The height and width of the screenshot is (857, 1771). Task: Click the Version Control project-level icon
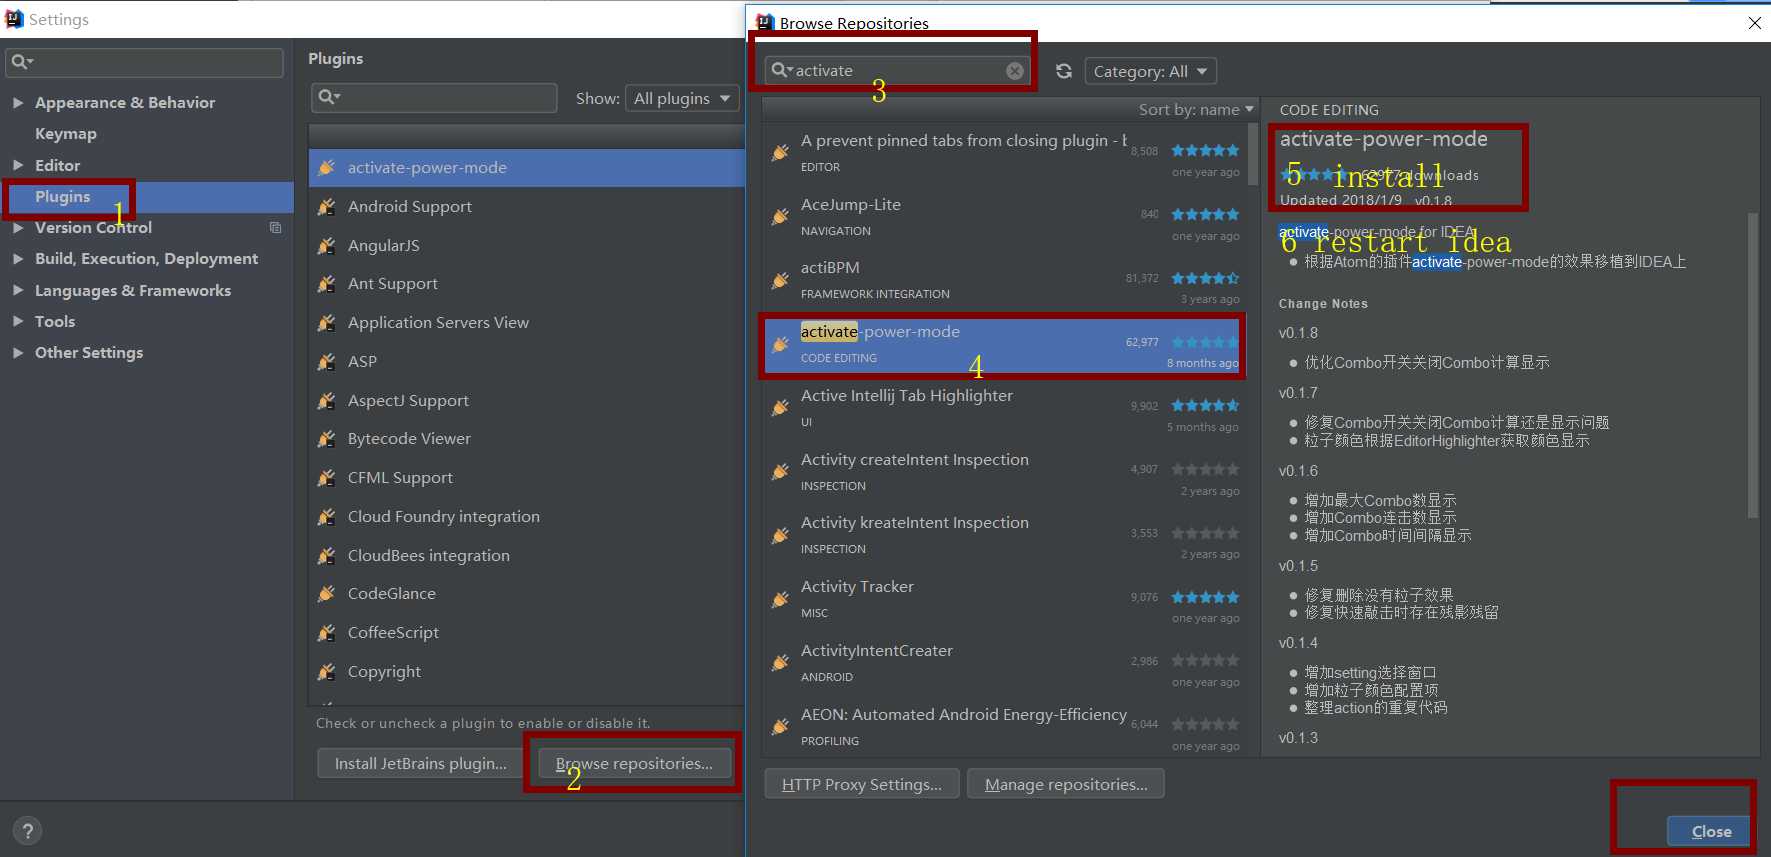point(276,228)
